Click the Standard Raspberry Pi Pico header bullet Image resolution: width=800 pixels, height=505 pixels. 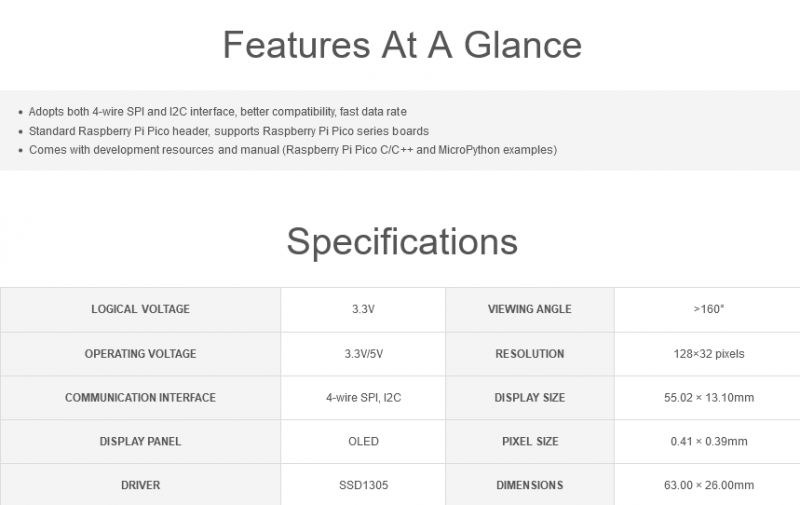tap(229, 131)
